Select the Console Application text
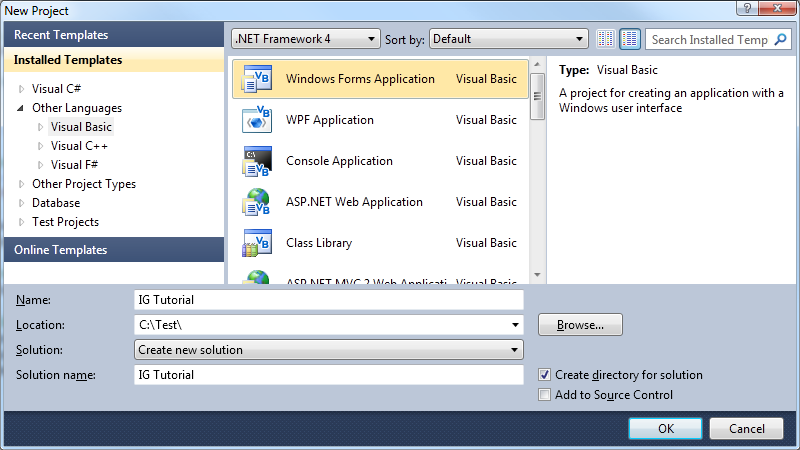This screenshot has width=800, height=450. pos(339,161)
